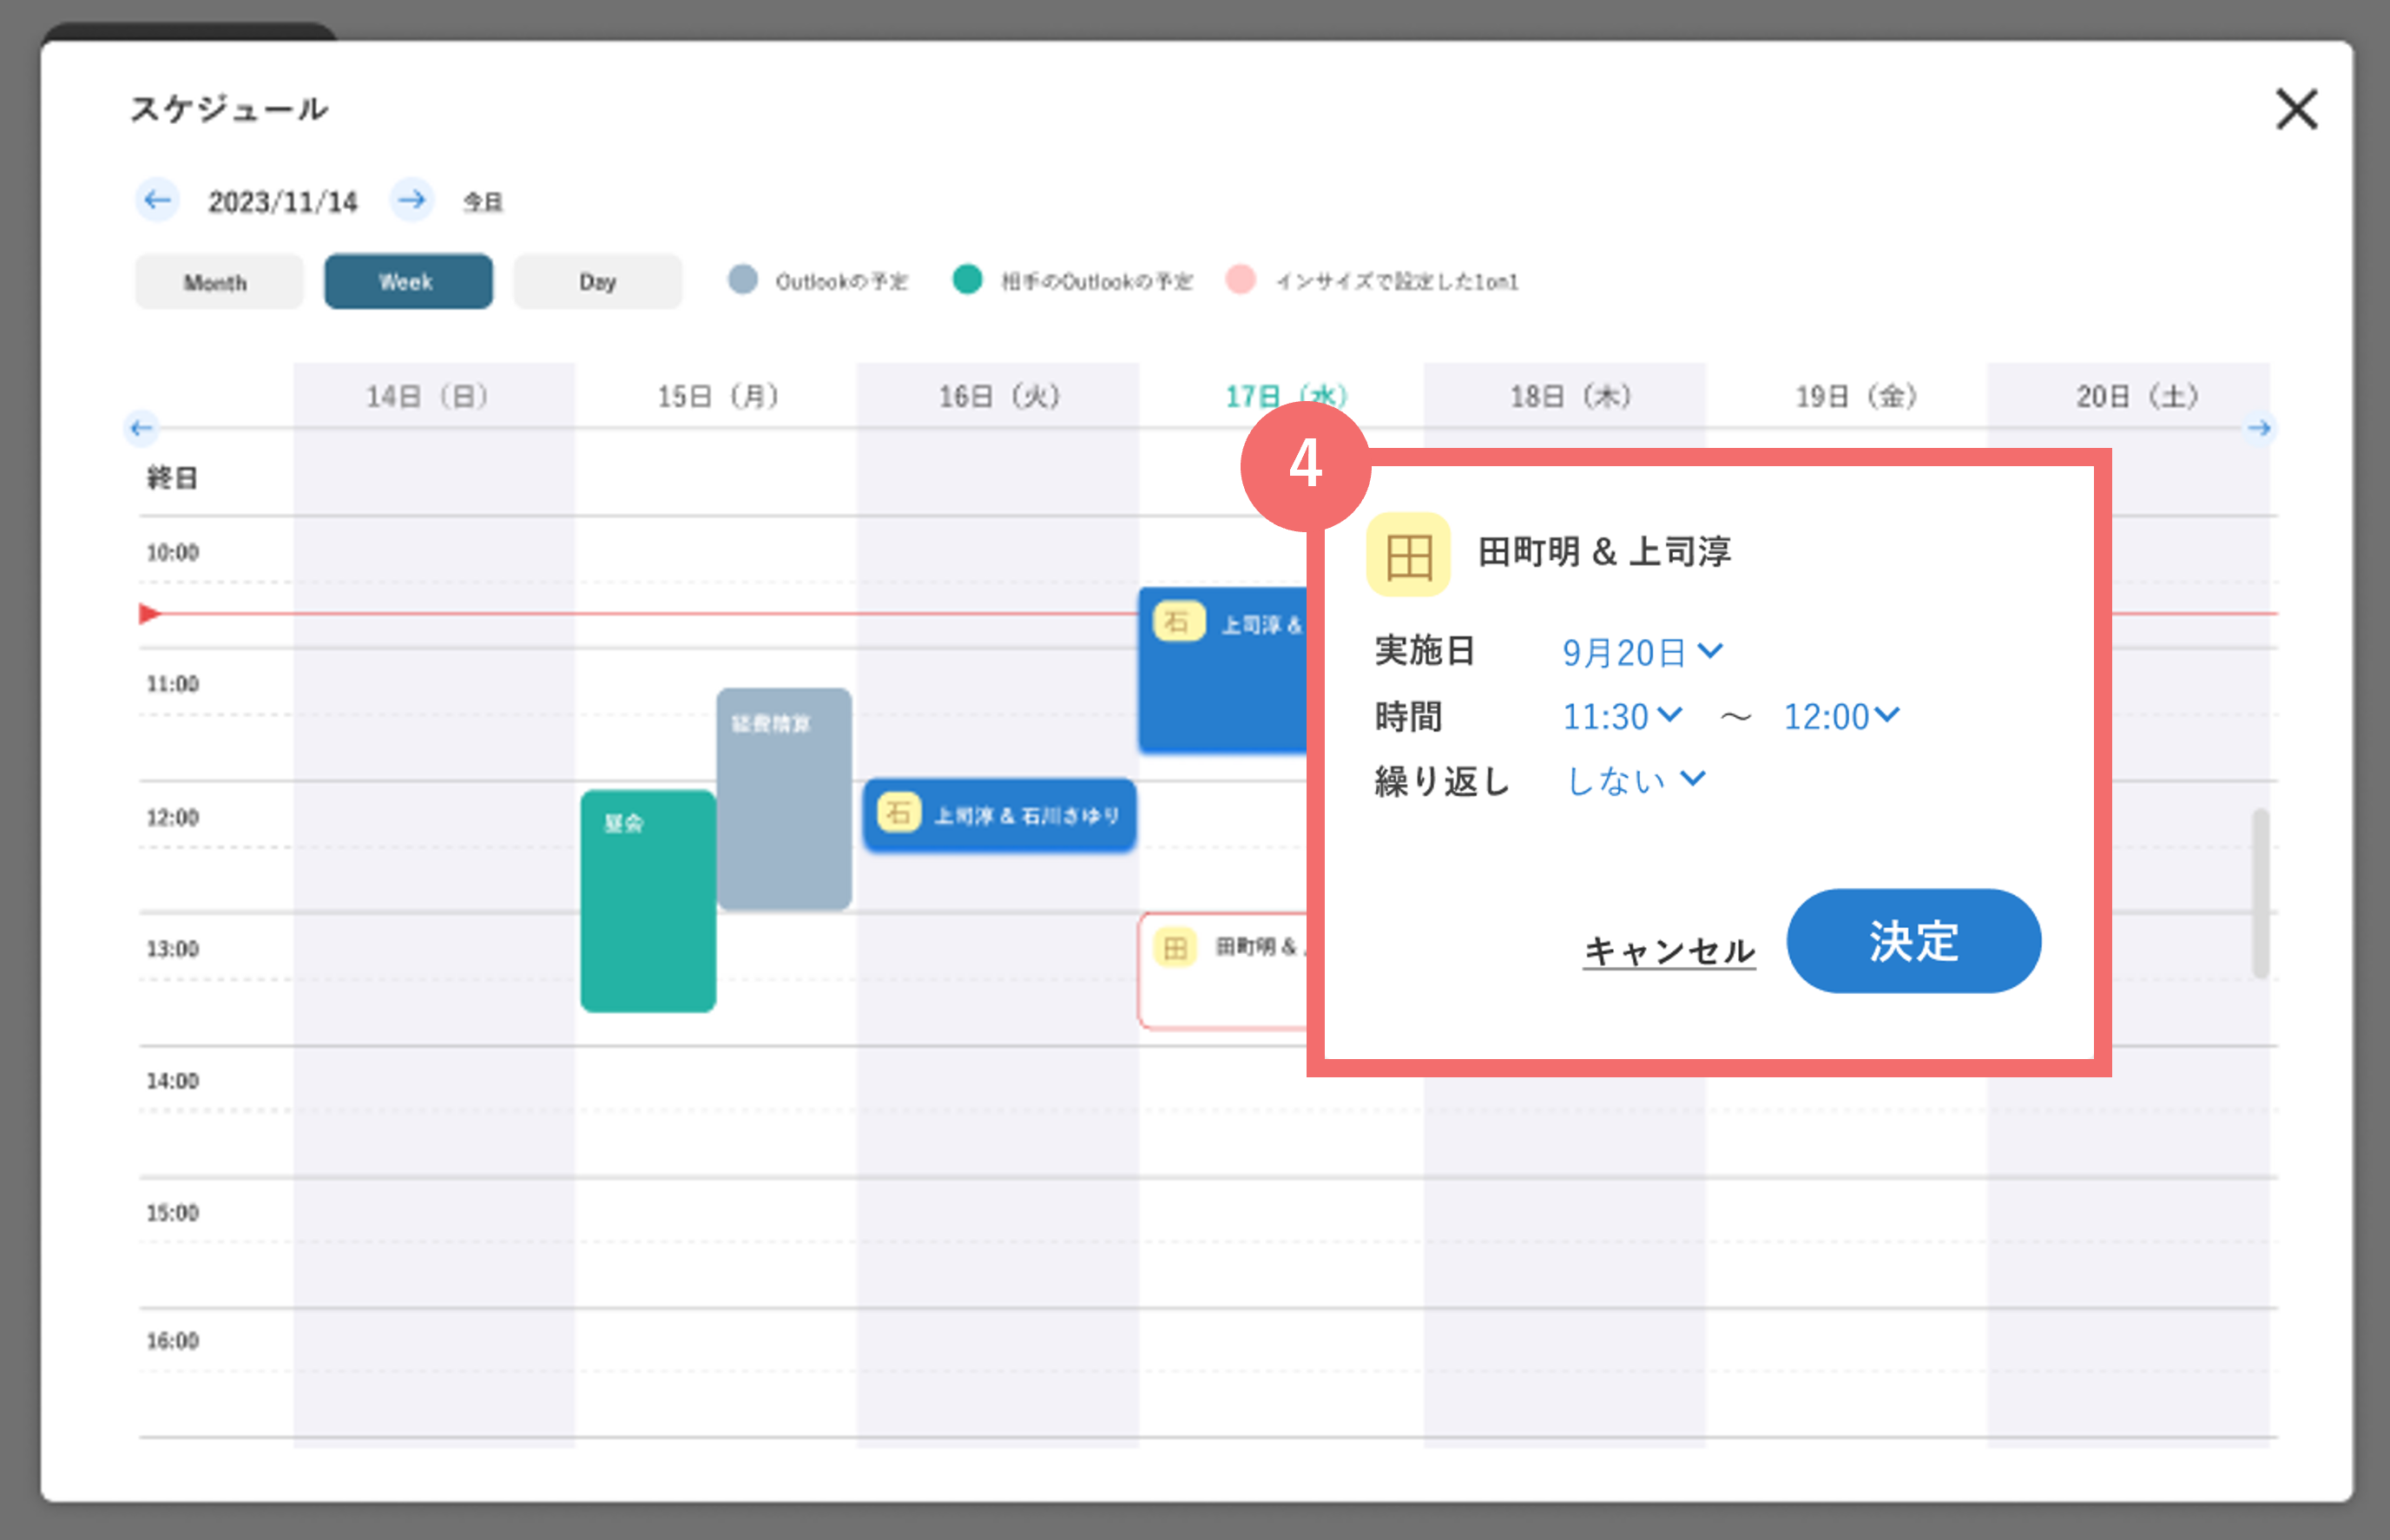Go to the previous week with the left arrow at the calendar edge

click(x=141, y=428)
